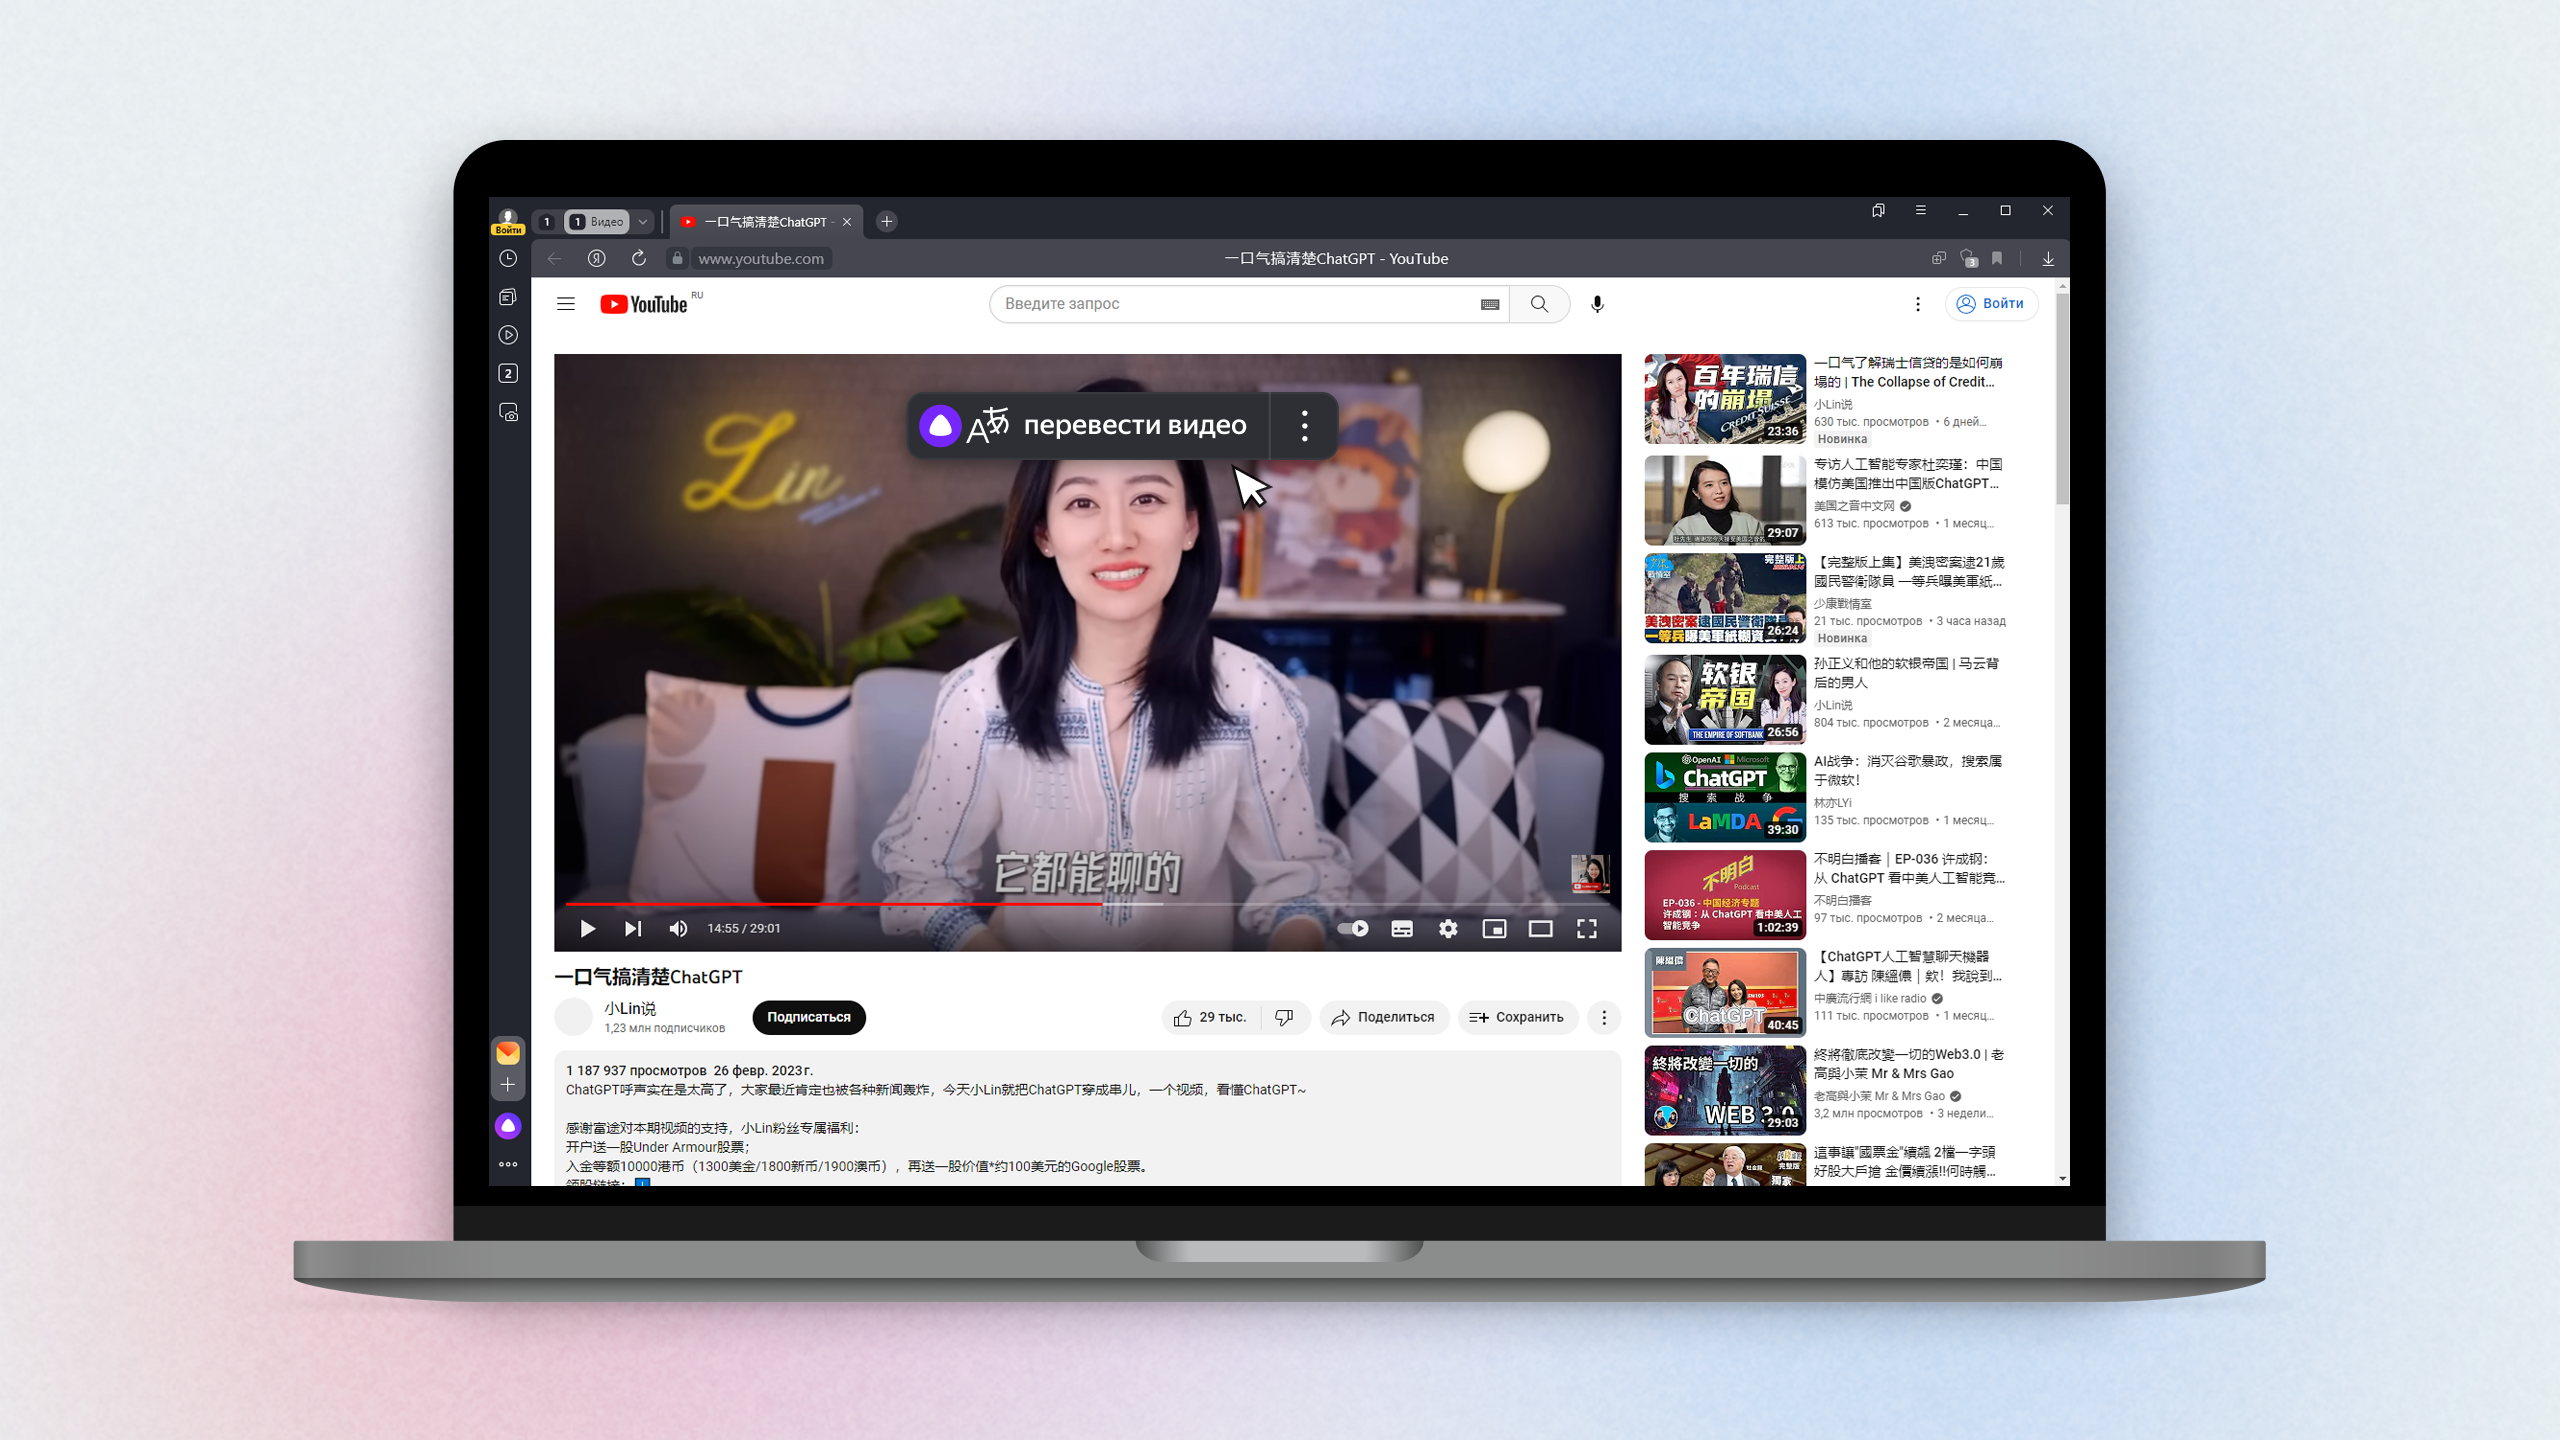Screen dimensions: 2560x1440
Task: Open browser history clock icon
Action: pyautogui.click(x=508, y=258)
